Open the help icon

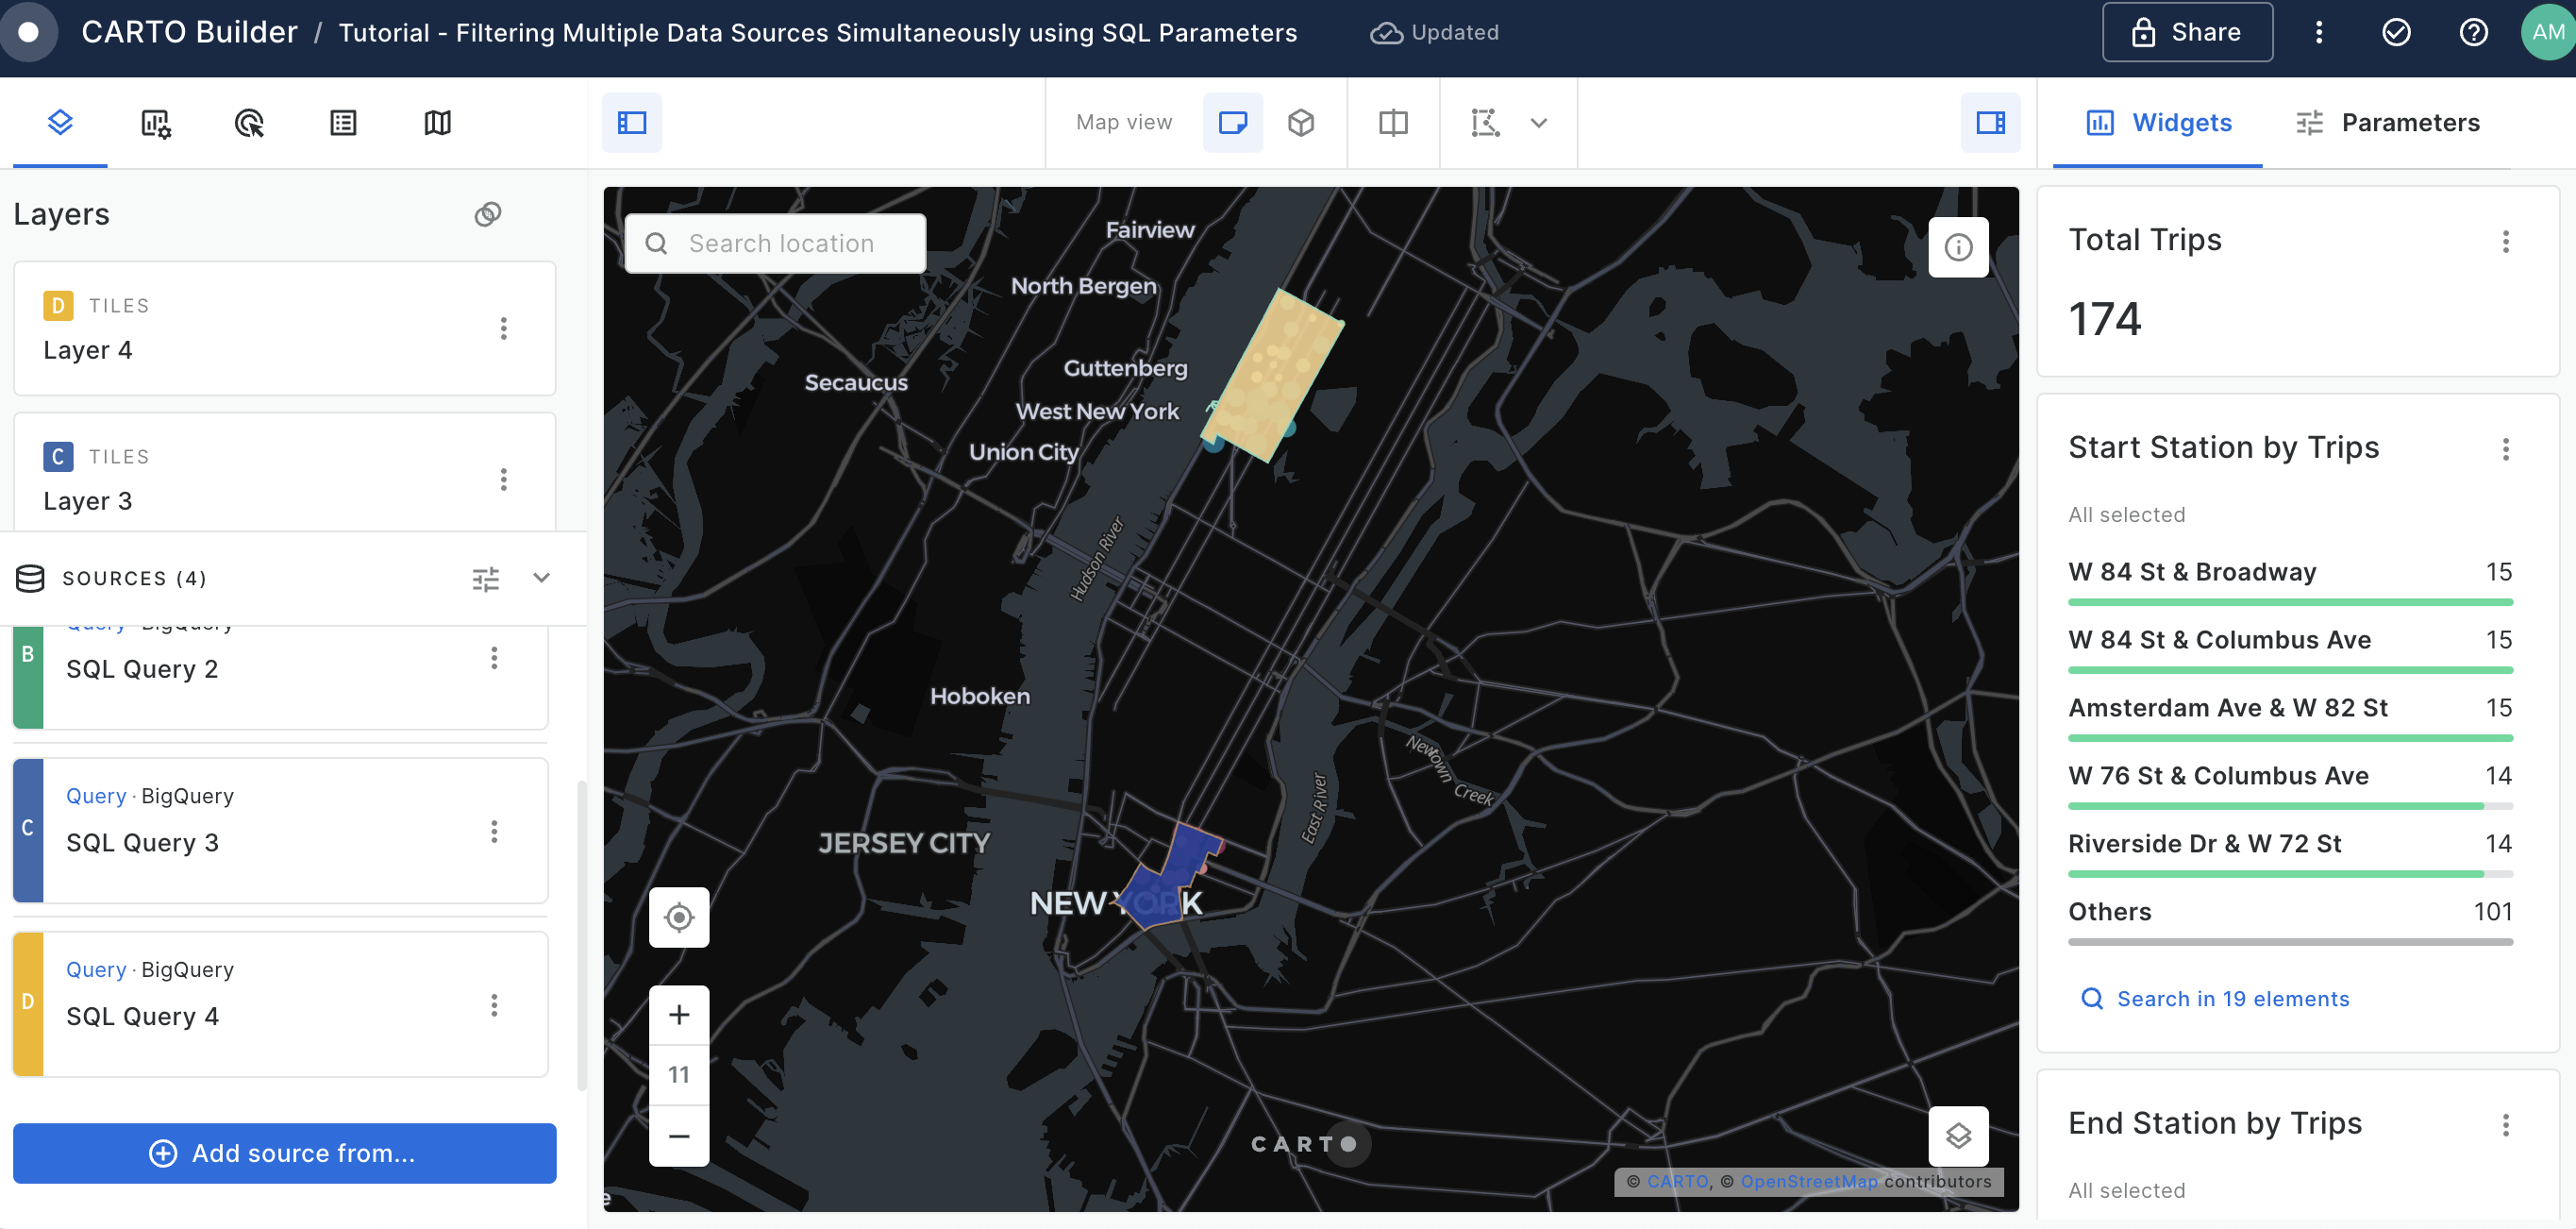(2473, 32)
